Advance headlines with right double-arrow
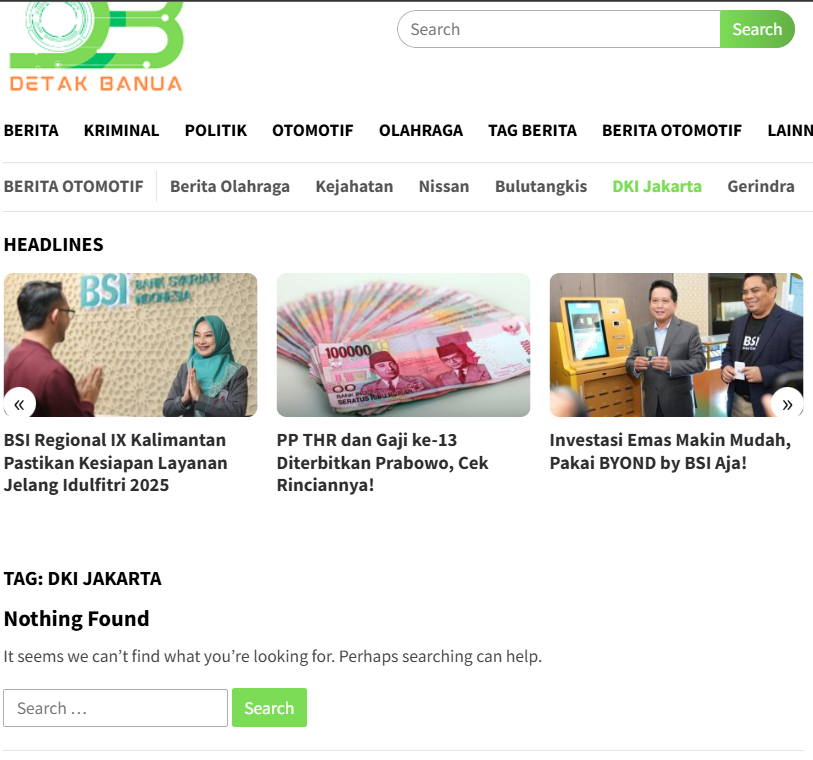This screenshot has height=760, width=813. [x=787, y=404]
